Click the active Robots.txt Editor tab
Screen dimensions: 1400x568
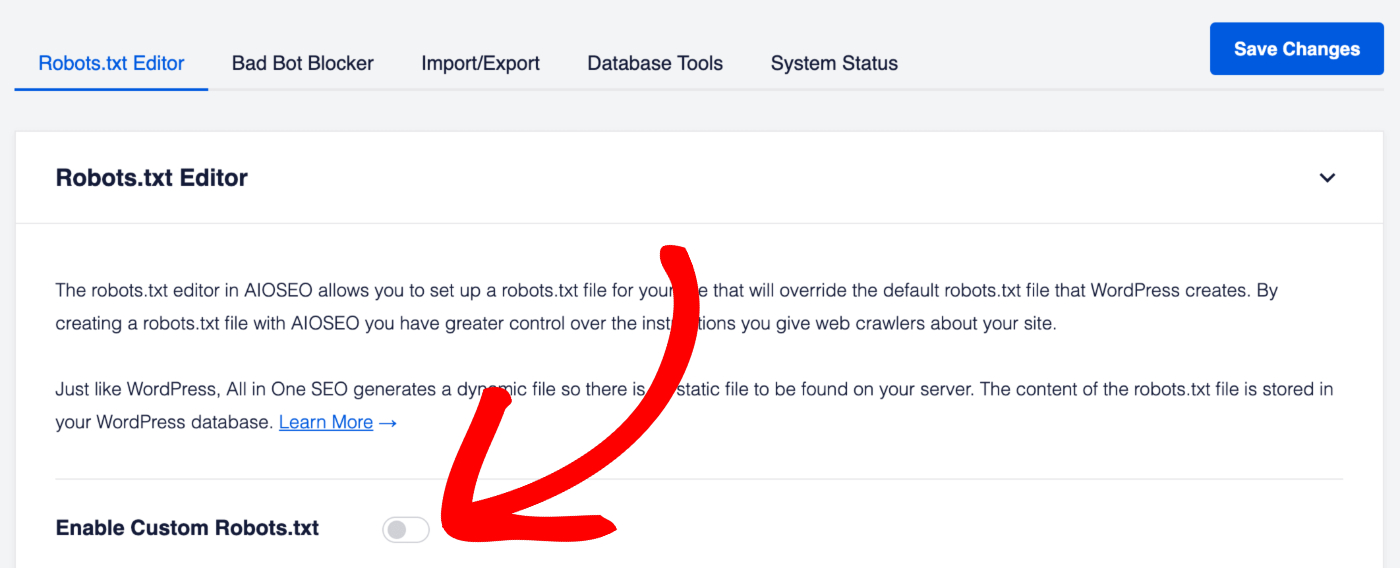[111, 63]
